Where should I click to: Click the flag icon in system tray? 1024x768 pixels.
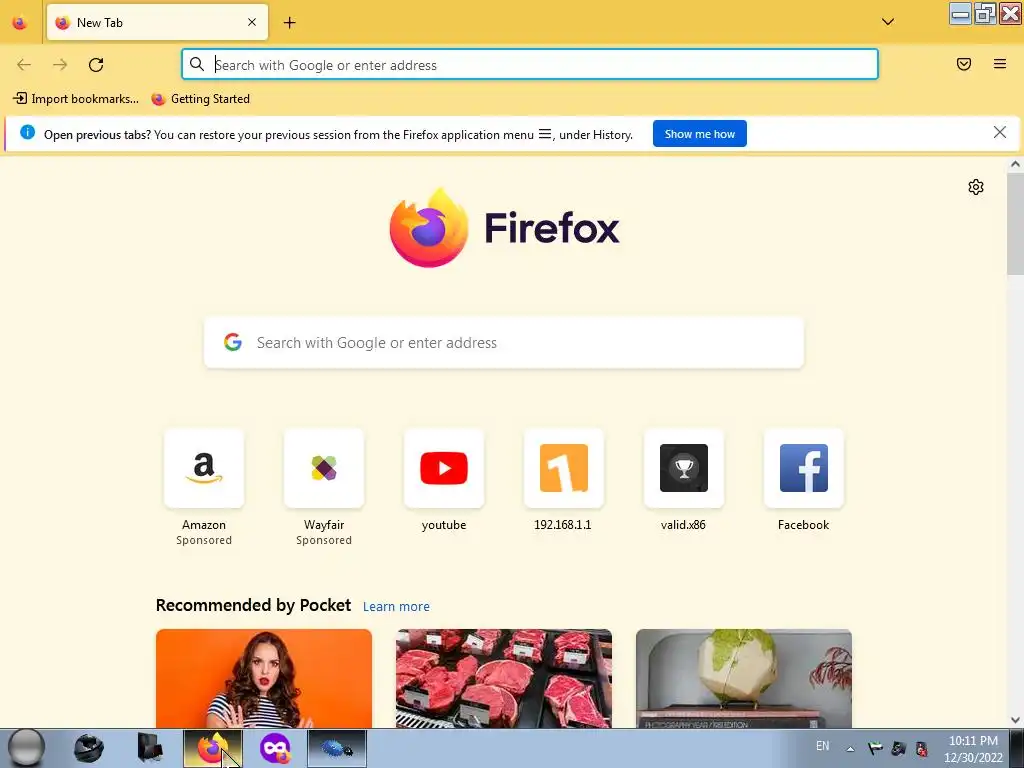875,748
